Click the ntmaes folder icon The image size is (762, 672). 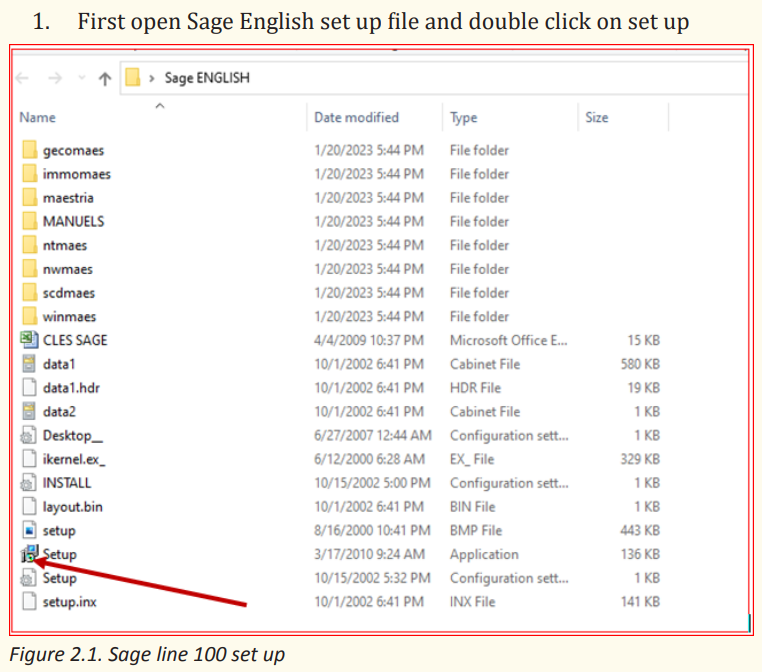pos(29,245)
